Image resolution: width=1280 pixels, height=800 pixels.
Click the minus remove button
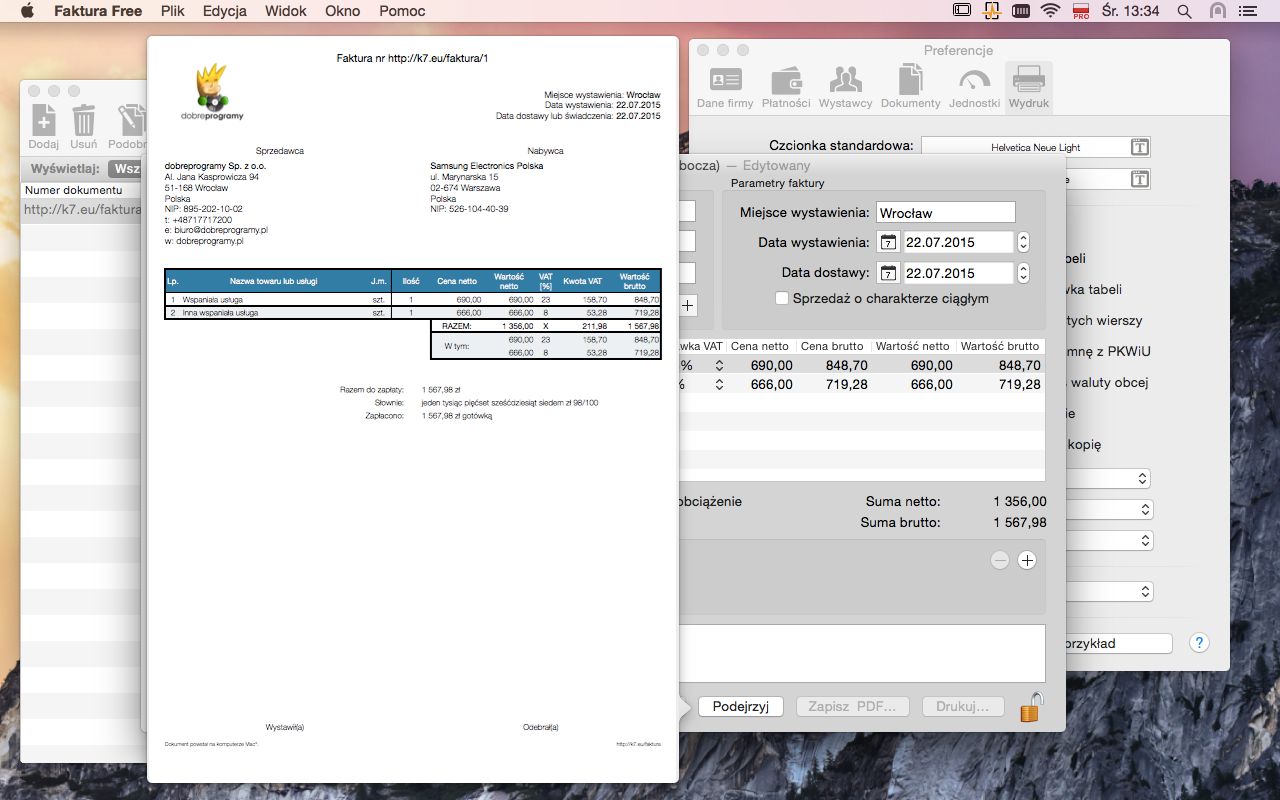tap(1000, 561)
